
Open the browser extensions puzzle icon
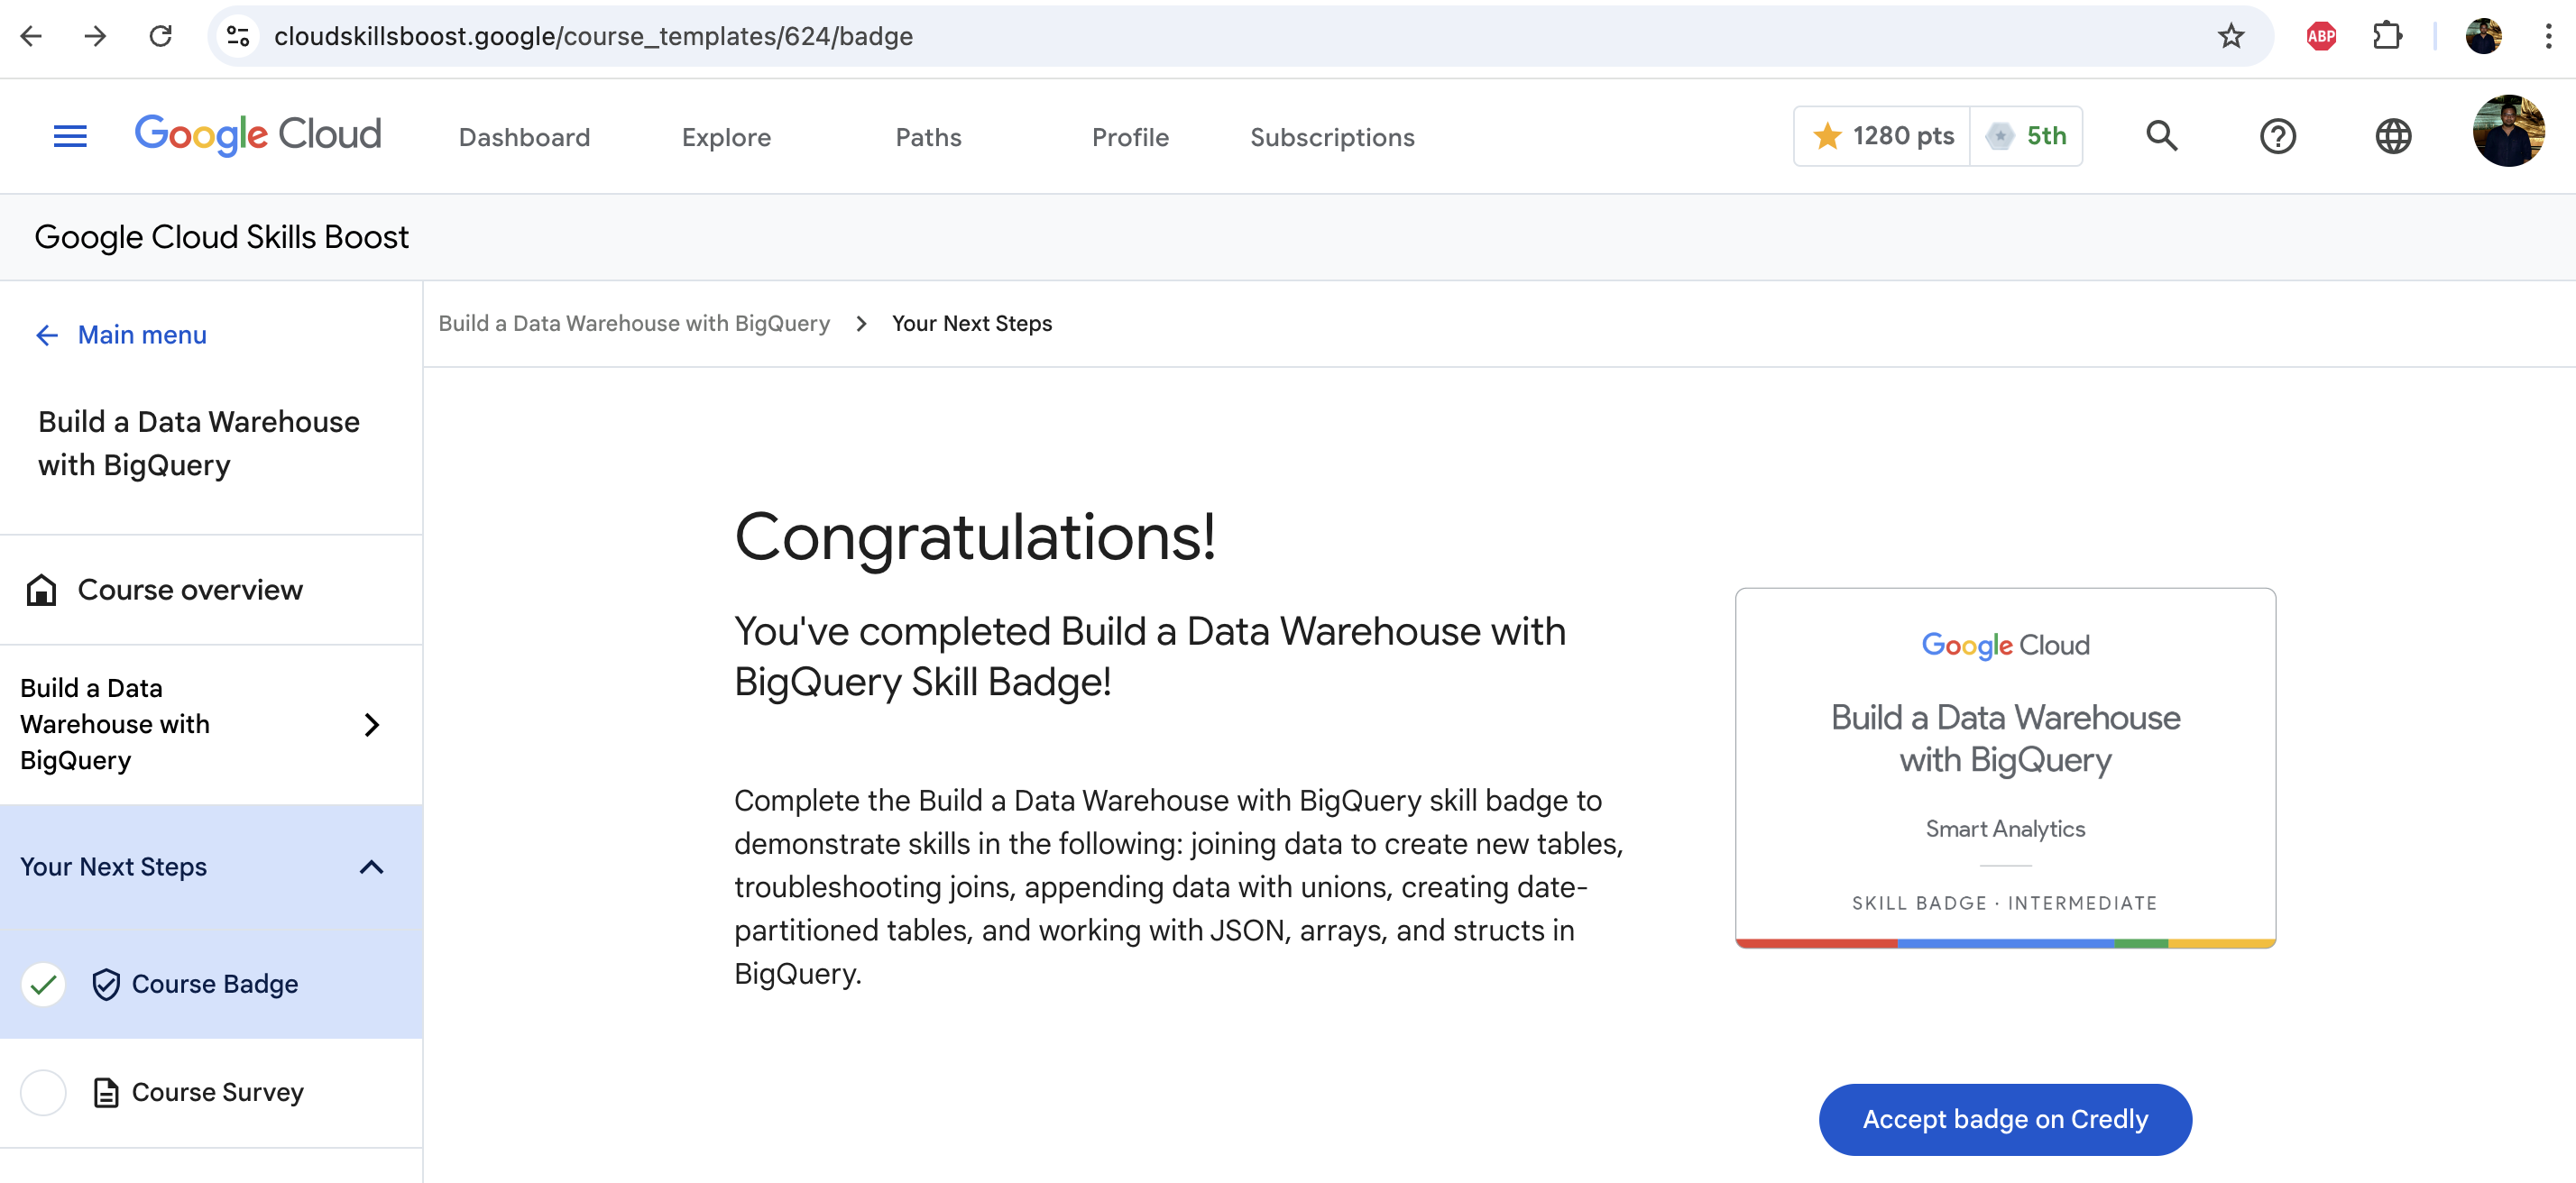click(x=2387, y=37)
